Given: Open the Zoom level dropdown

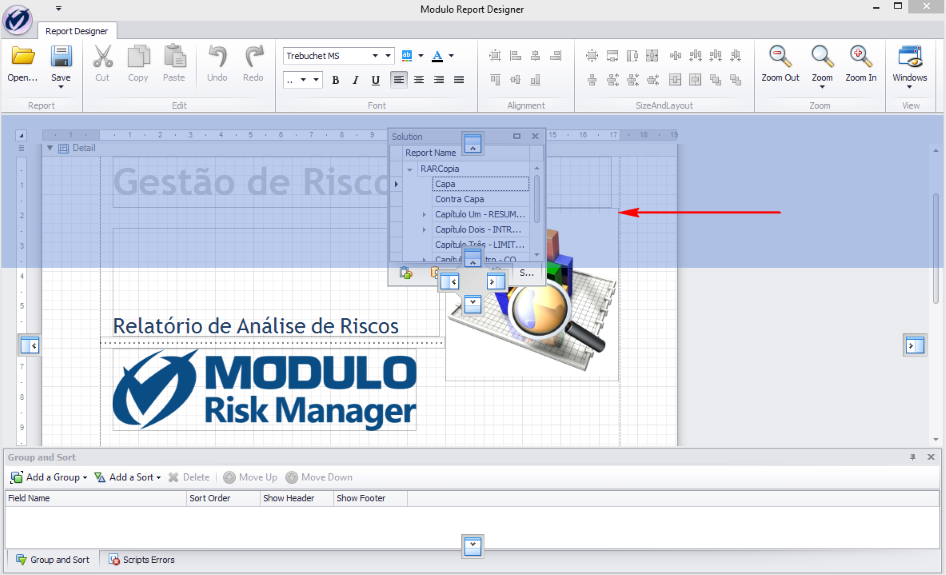Looking at the screenshot, I should [822, 87].
